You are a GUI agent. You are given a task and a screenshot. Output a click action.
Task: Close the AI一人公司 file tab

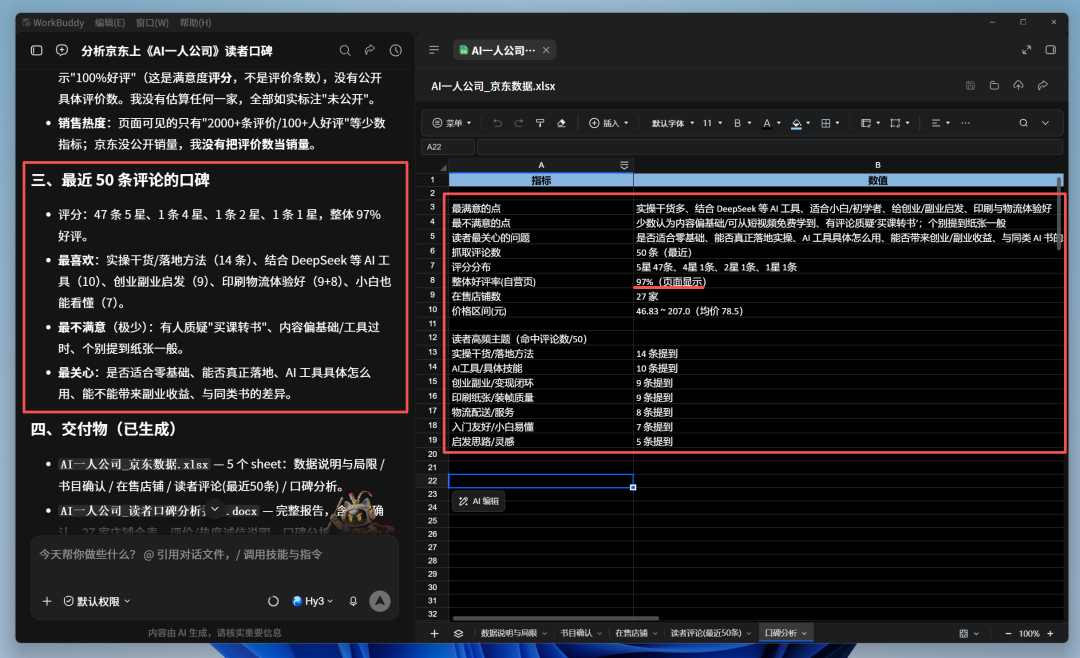coord(546,50)
